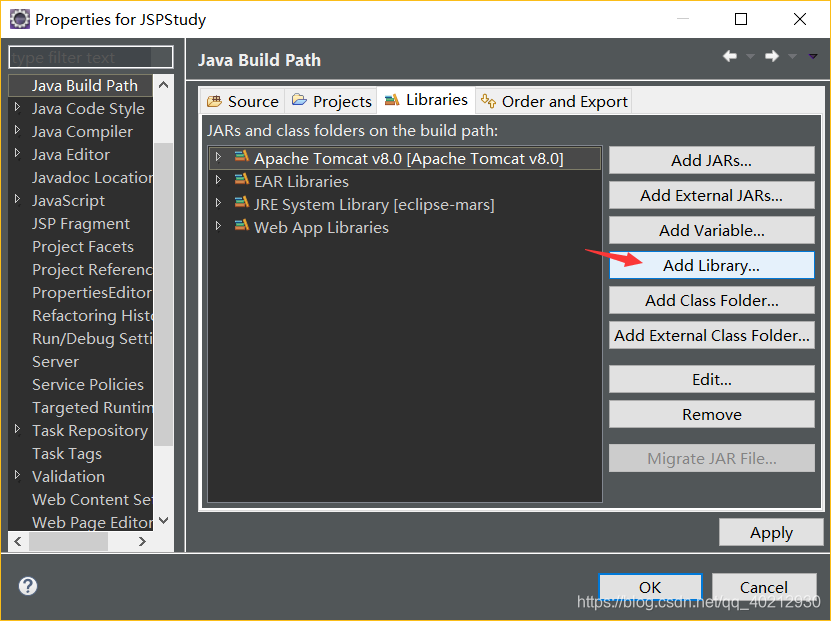Screen dimensions: 831x621
Task: Click the Add Variable... button
Action: (711, 230)
